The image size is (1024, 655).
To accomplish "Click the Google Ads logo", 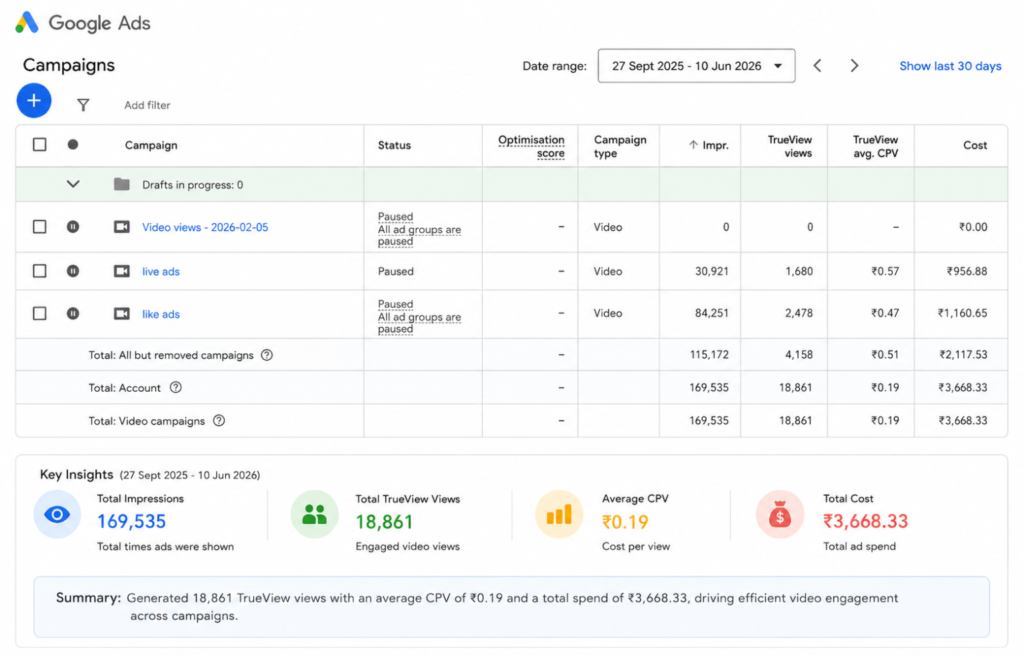I will [83, 23].
